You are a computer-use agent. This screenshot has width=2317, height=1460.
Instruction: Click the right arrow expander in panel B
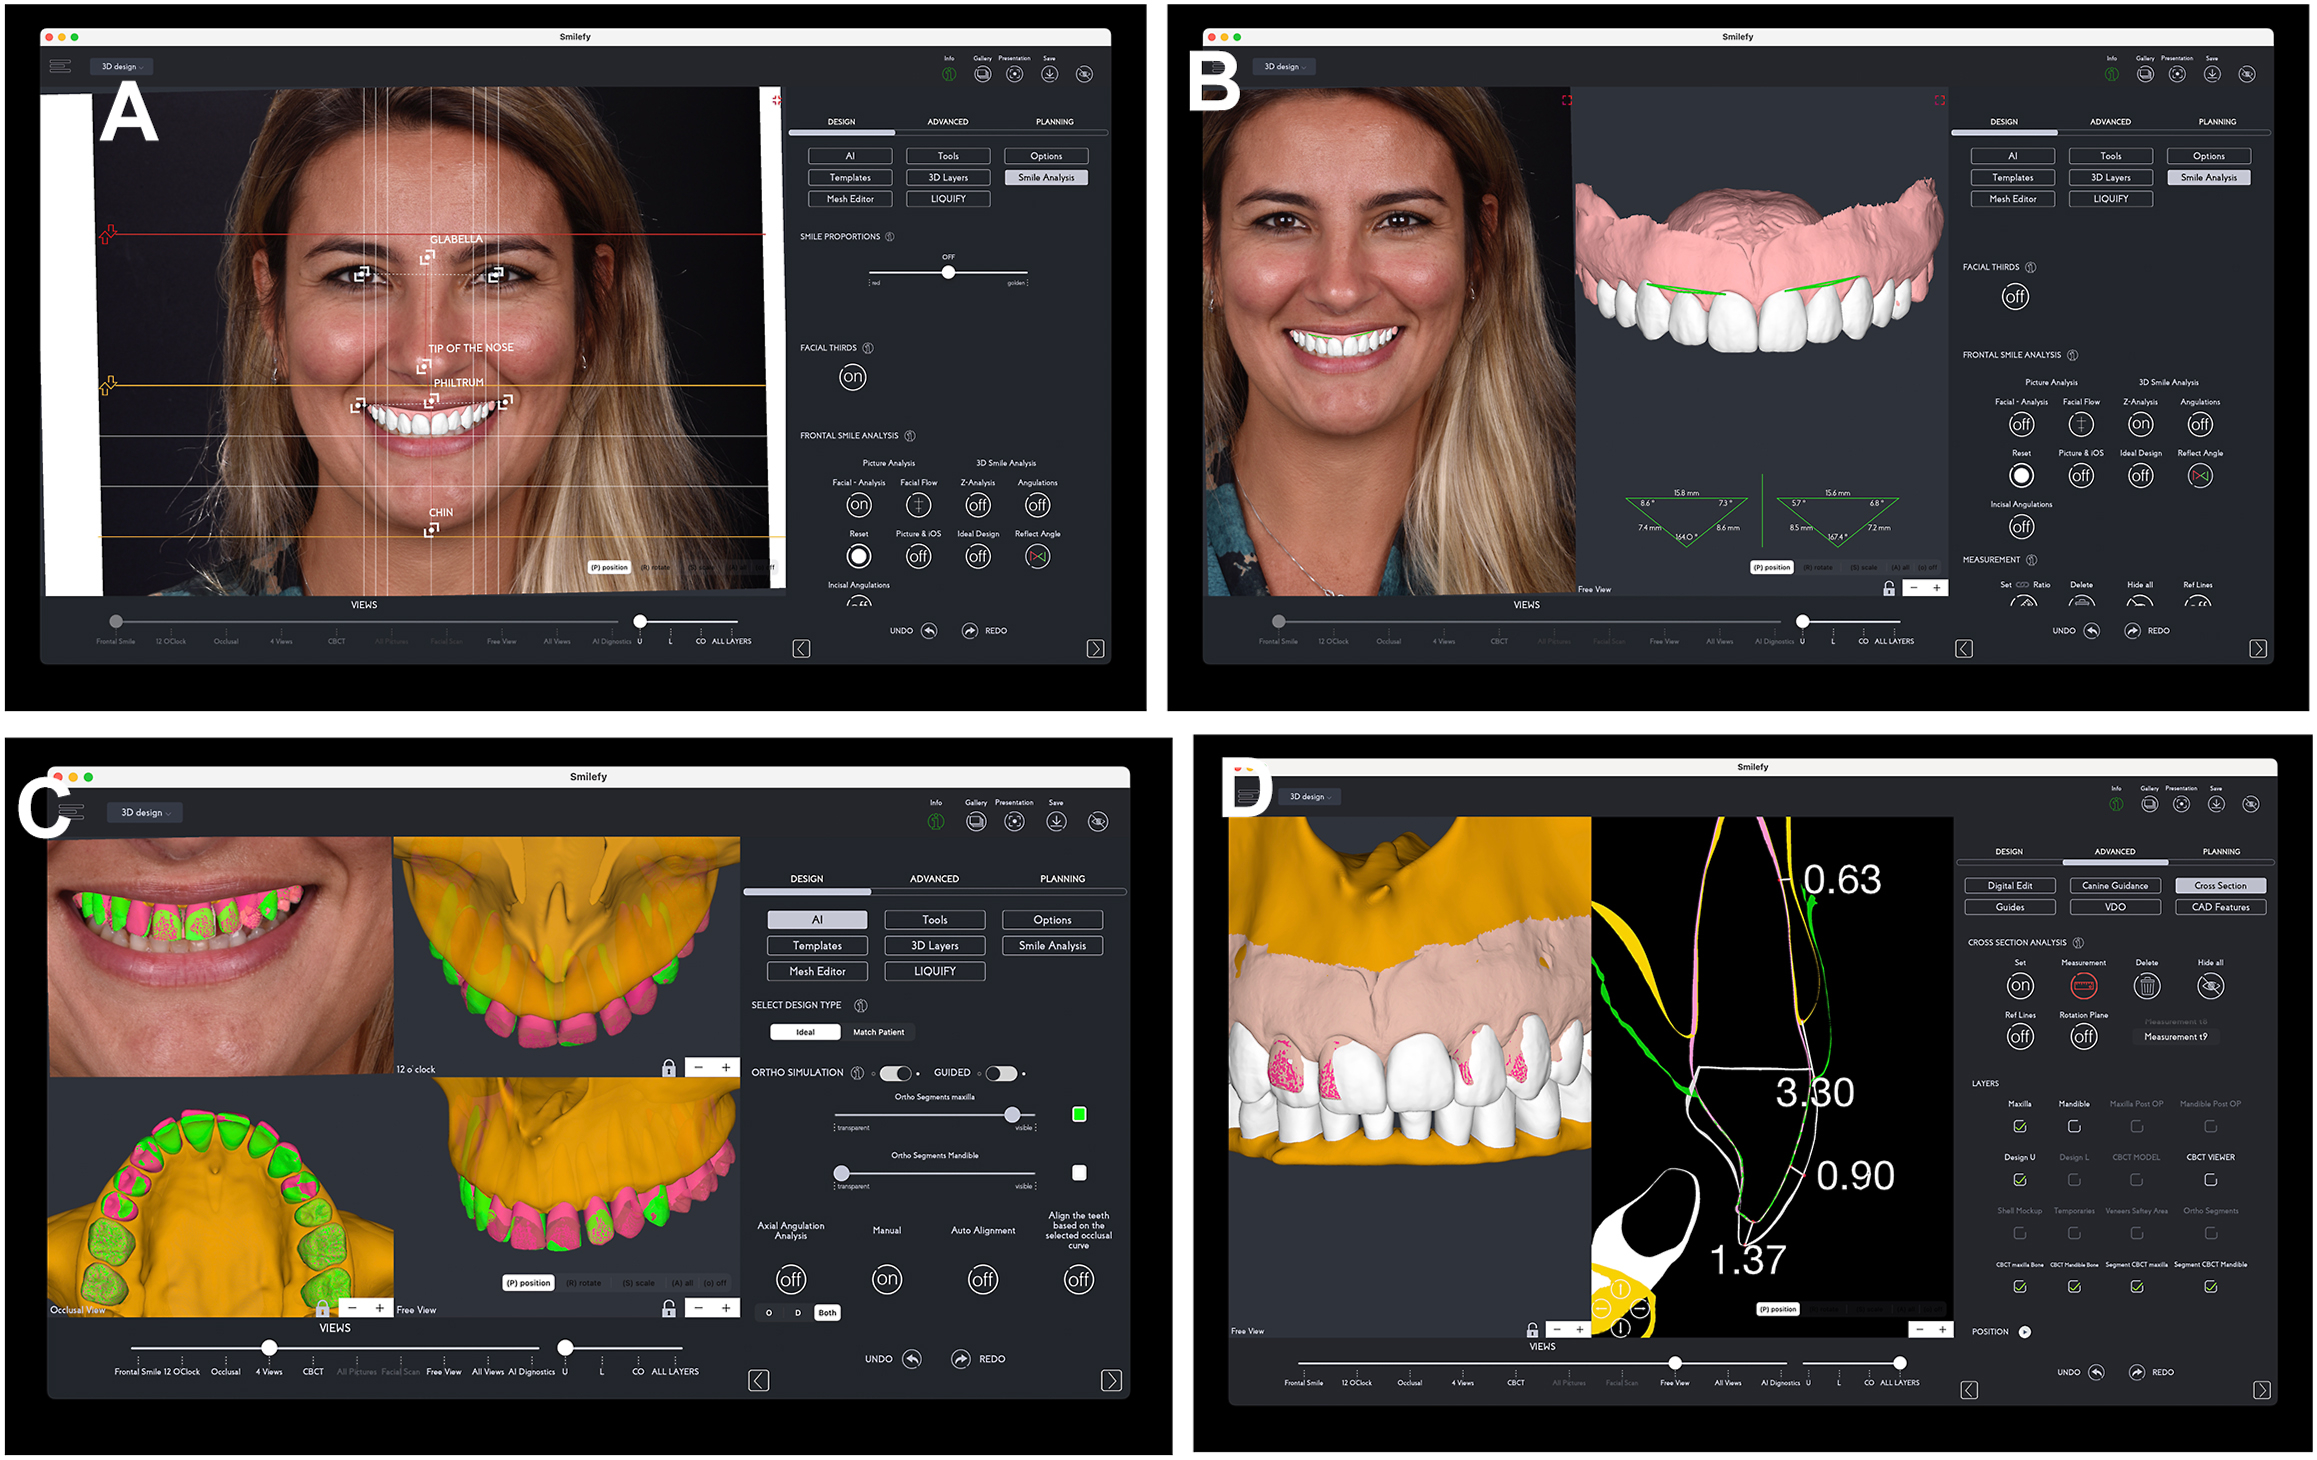[2258, 649]
